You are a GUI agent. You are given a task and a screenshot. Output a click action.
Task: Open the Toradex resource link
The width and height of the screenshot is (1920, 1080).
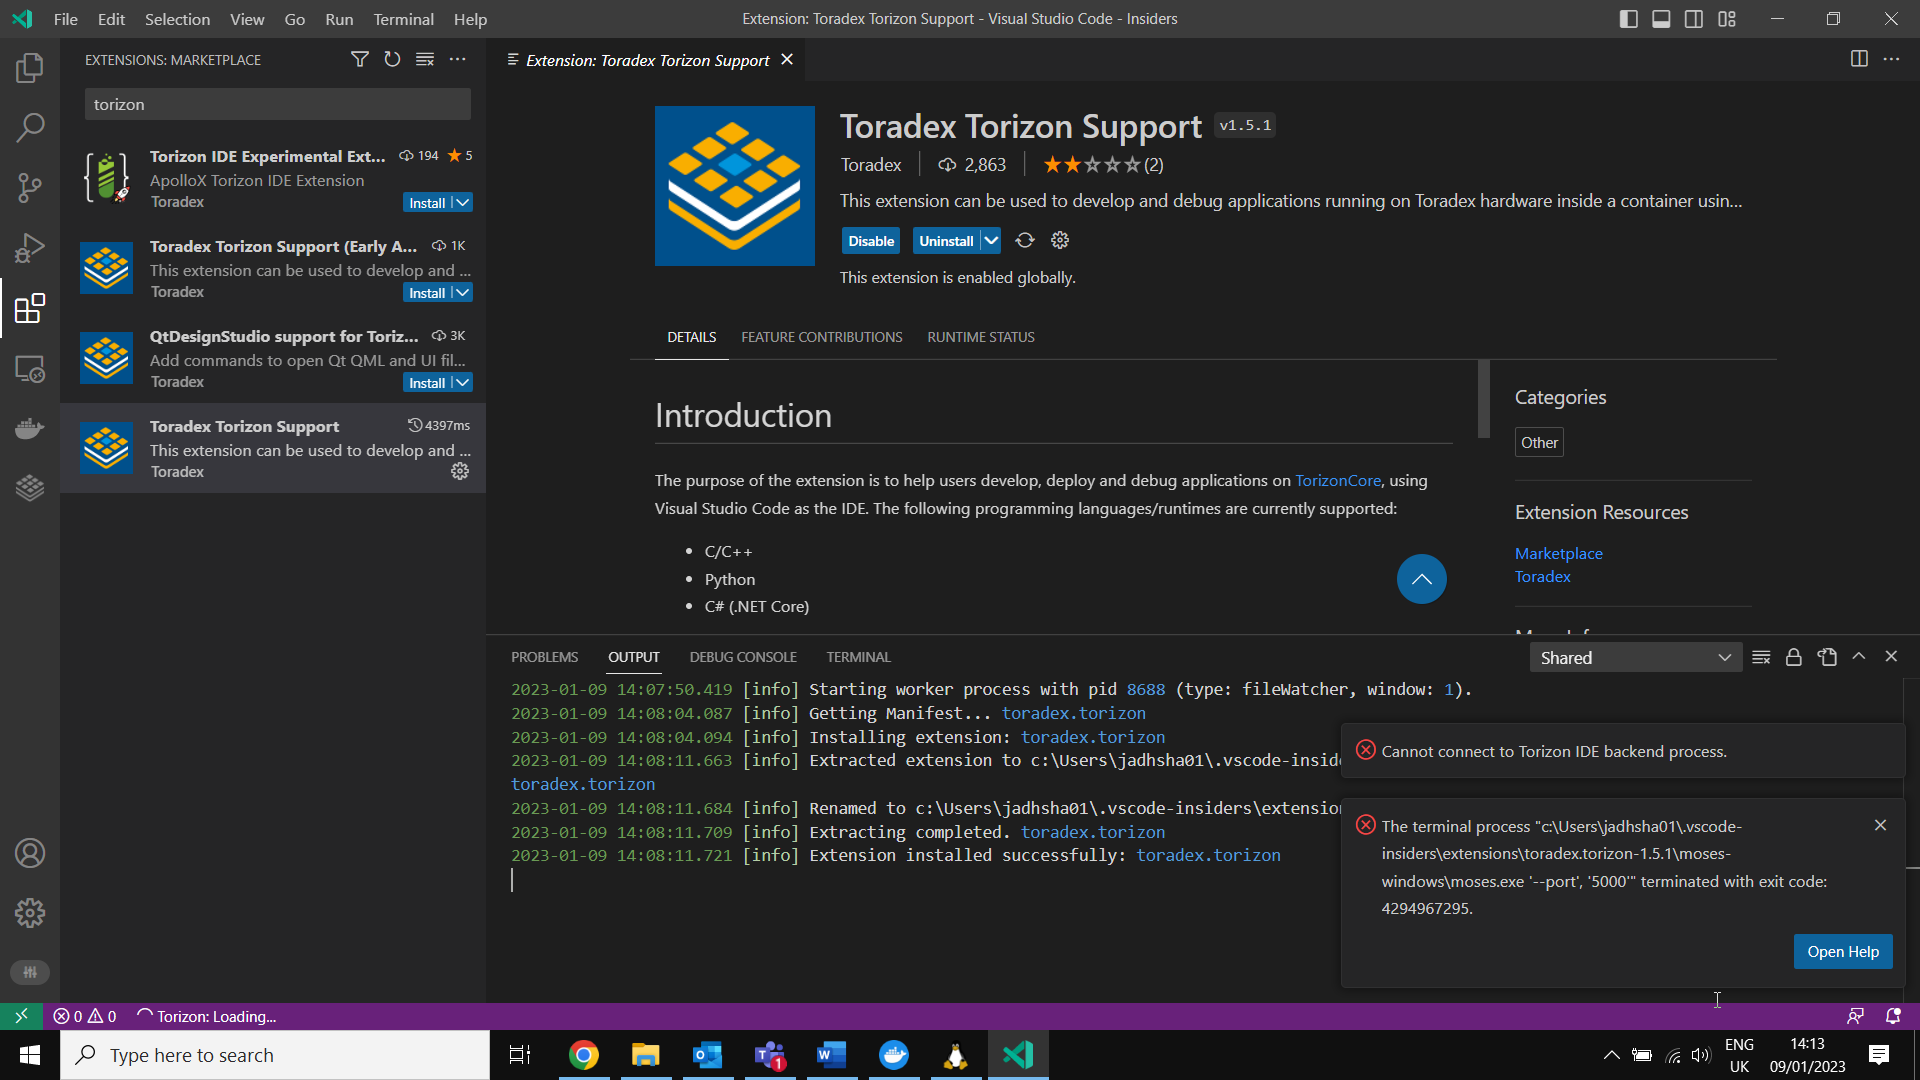[x=1542, y=576]
